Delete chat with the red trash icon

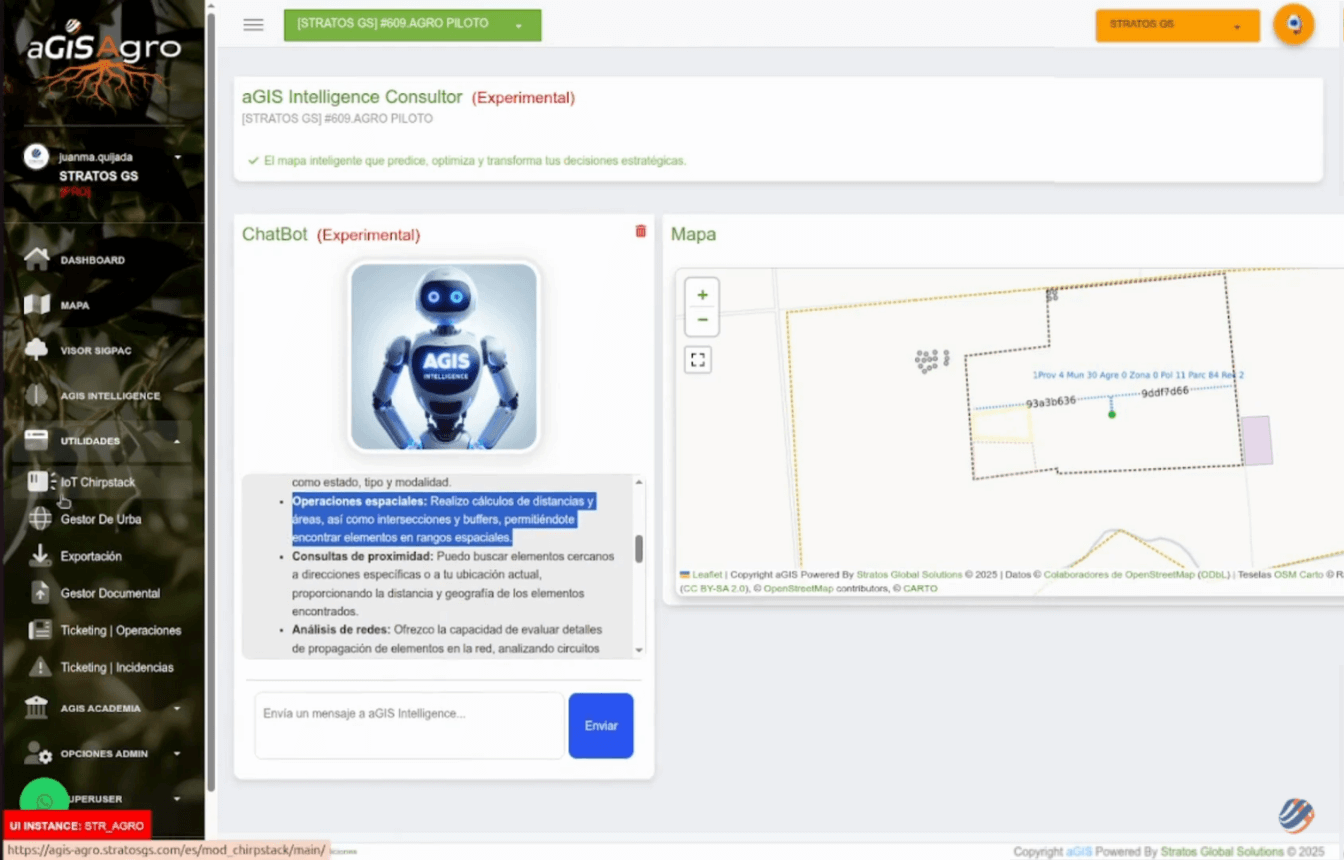[641, 231]
